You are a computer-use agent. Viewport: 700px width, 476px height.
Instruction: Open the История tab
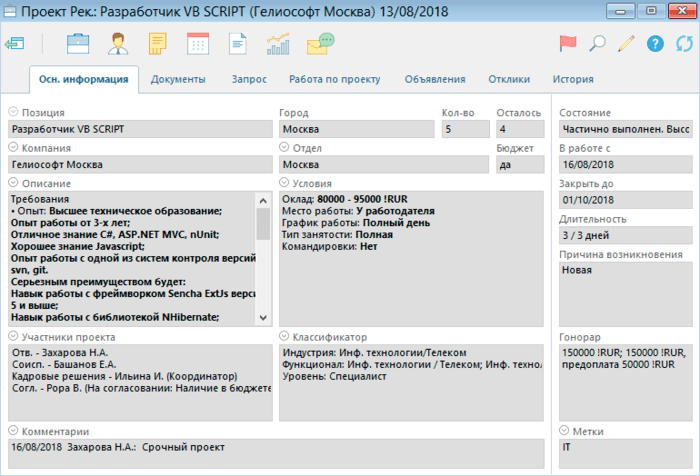tap(573, 79)
